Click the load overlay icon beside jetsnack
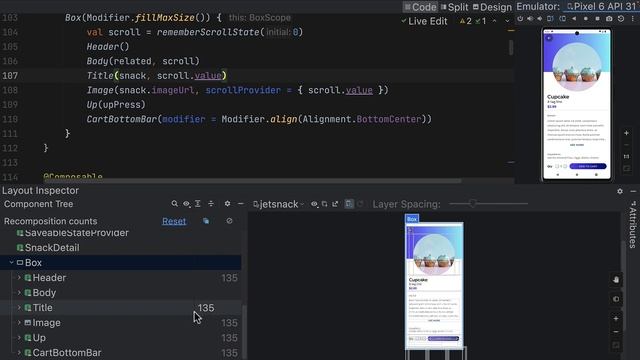 click(x=324, y=204)
